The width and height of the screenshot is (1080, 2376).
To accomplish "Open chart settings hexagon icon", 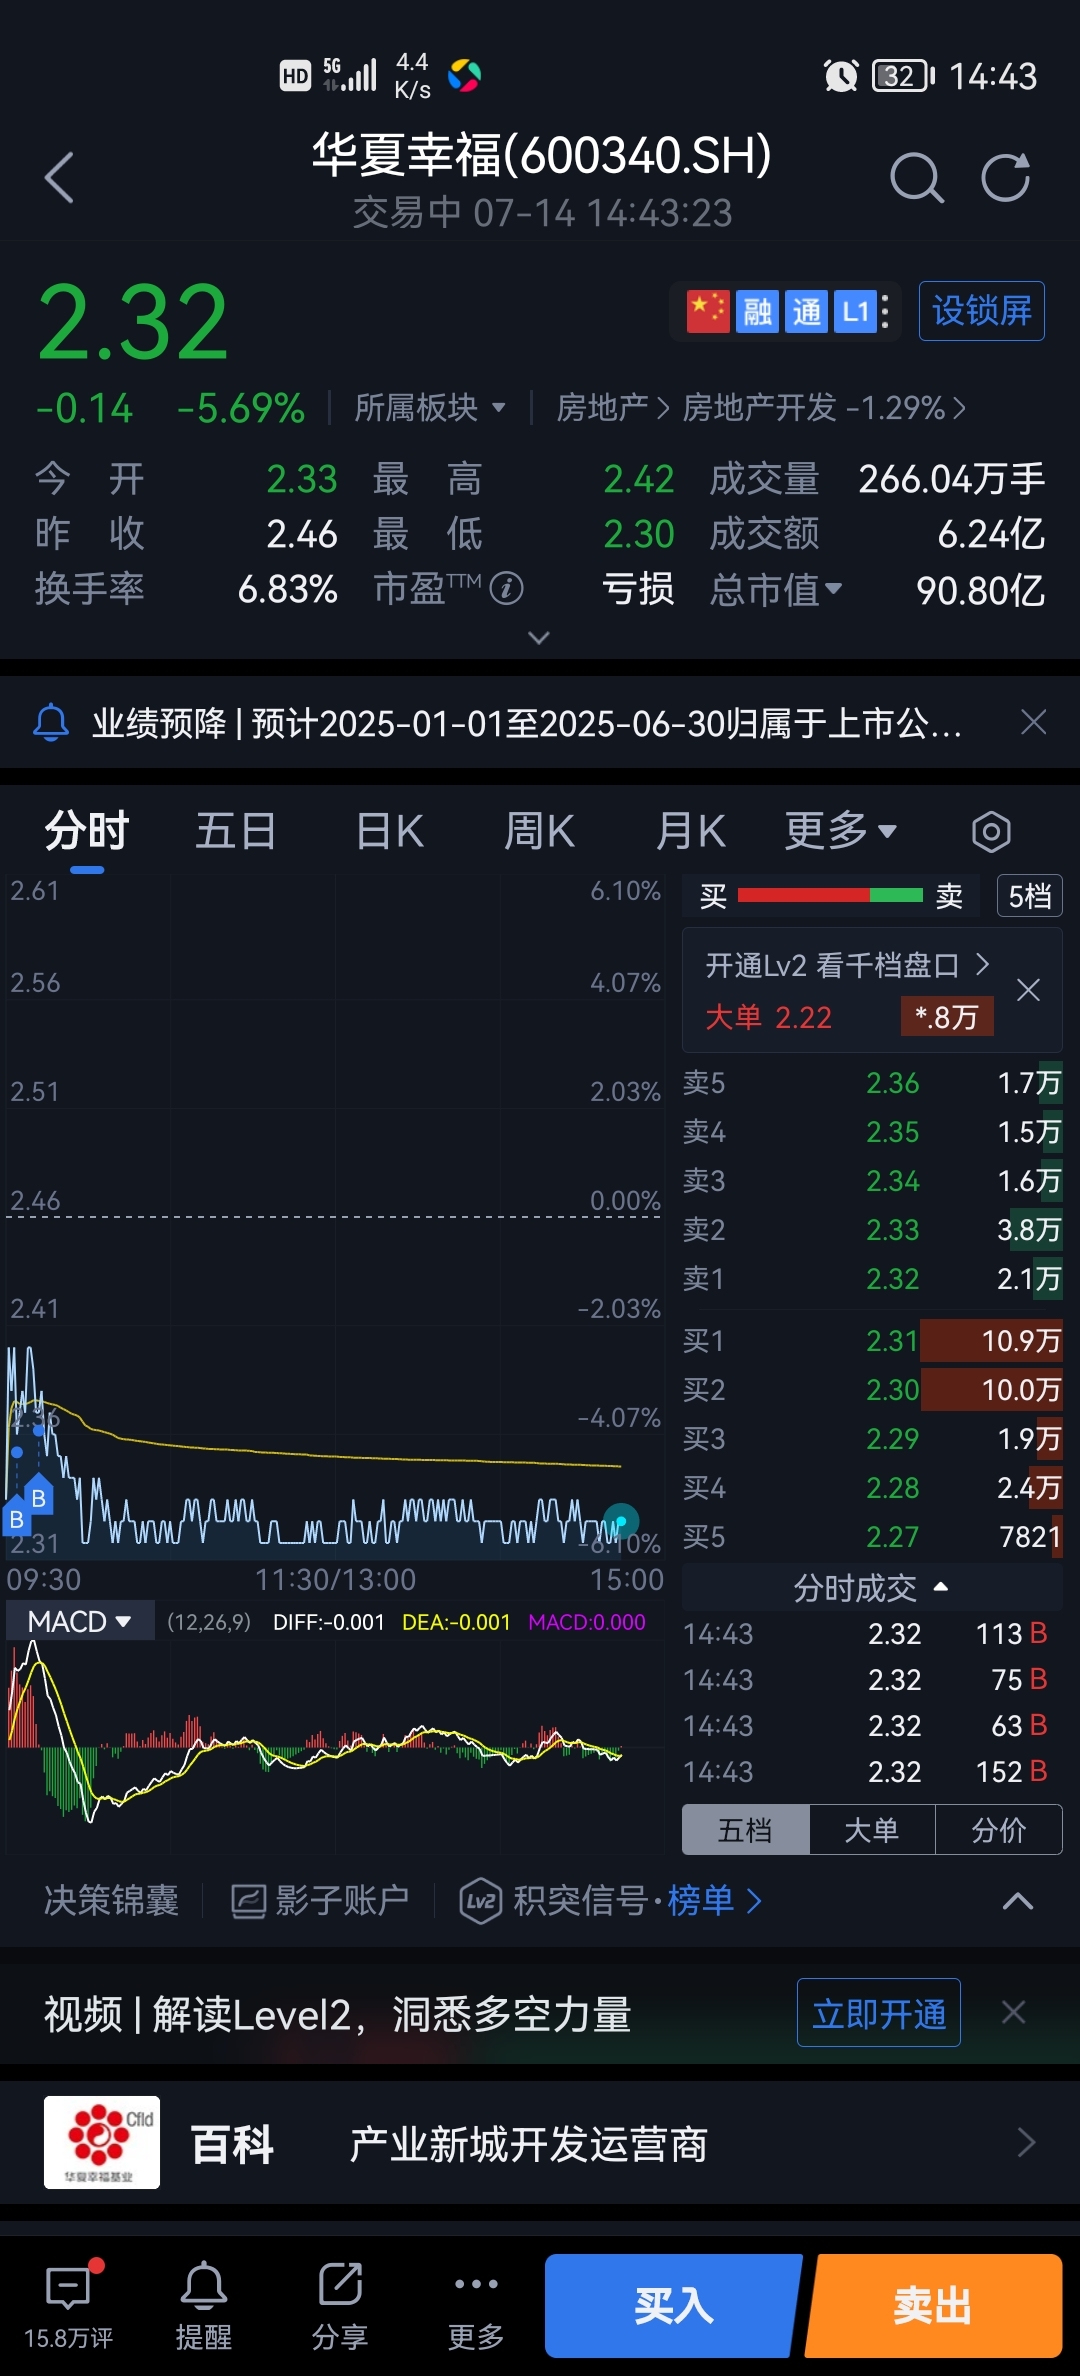I will coord(991,831).
